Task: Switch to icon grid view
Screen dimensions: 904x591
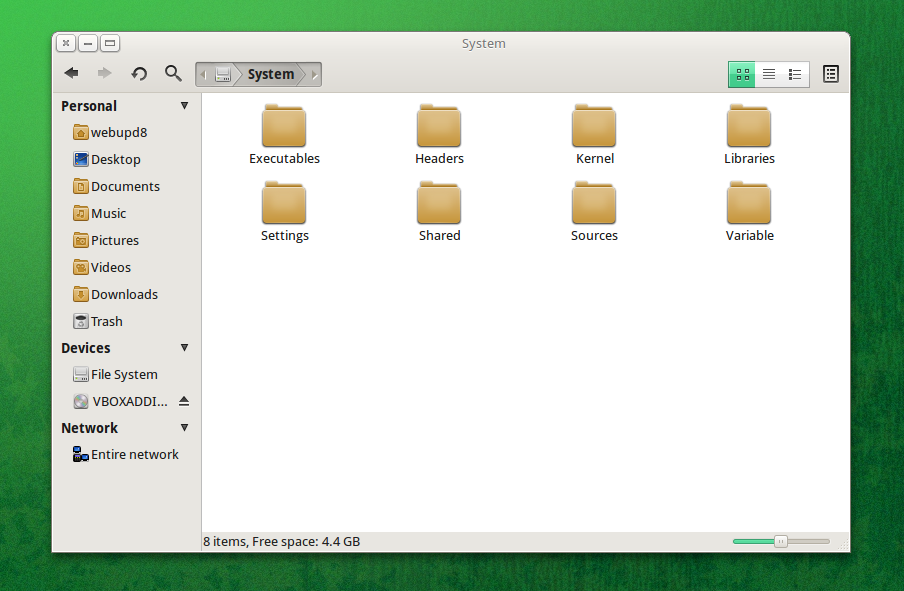Action: (743, 74)
